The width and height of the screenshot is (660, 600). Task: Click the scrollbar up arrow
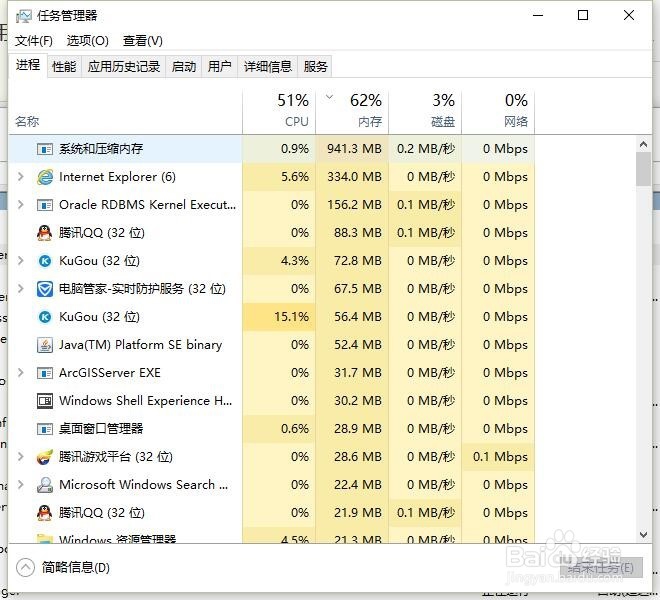pyautogui.click(x=643, y=144)
